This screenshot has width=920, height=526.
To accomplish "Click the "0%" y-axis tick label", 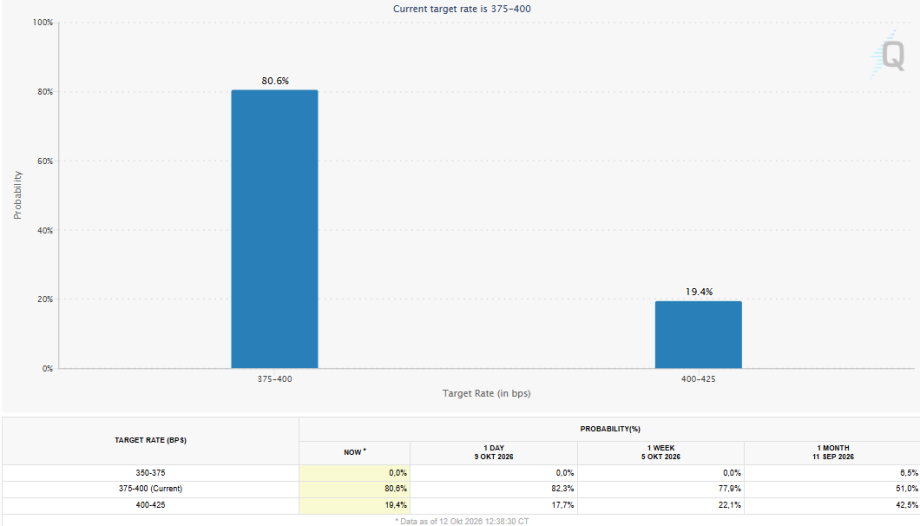I will (x=47, y=369).
